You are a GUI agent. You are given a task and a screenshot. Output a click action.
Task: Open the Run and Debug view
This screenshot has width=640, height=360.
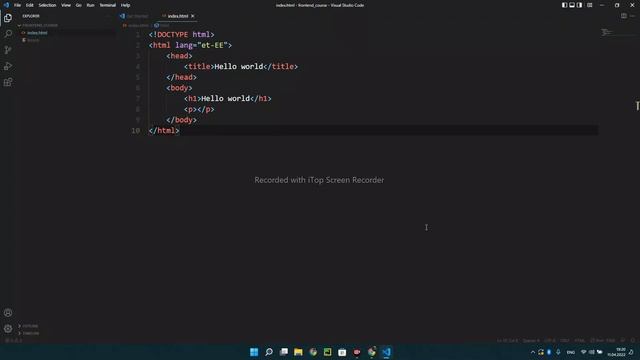coord(8,66)
